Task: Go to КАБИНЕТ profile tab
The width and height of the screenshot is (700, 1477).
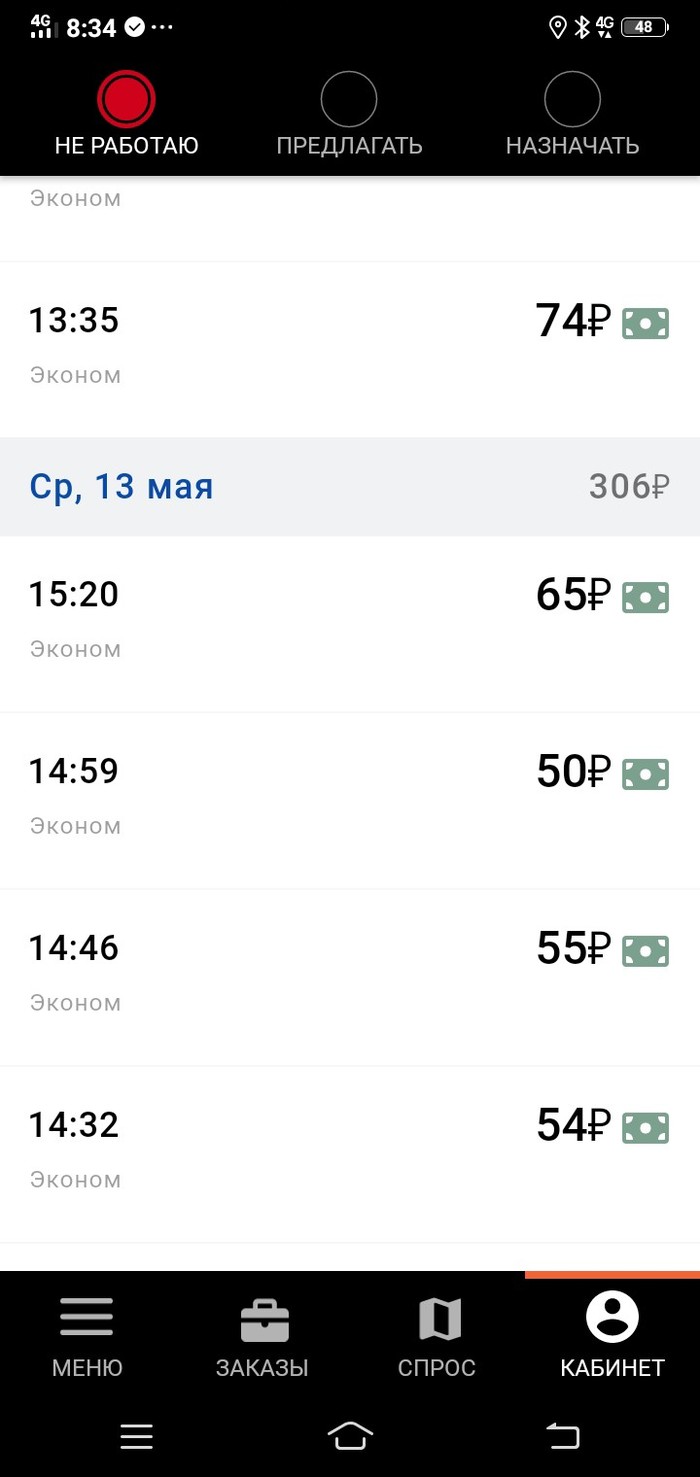Action: [612, 1320]
